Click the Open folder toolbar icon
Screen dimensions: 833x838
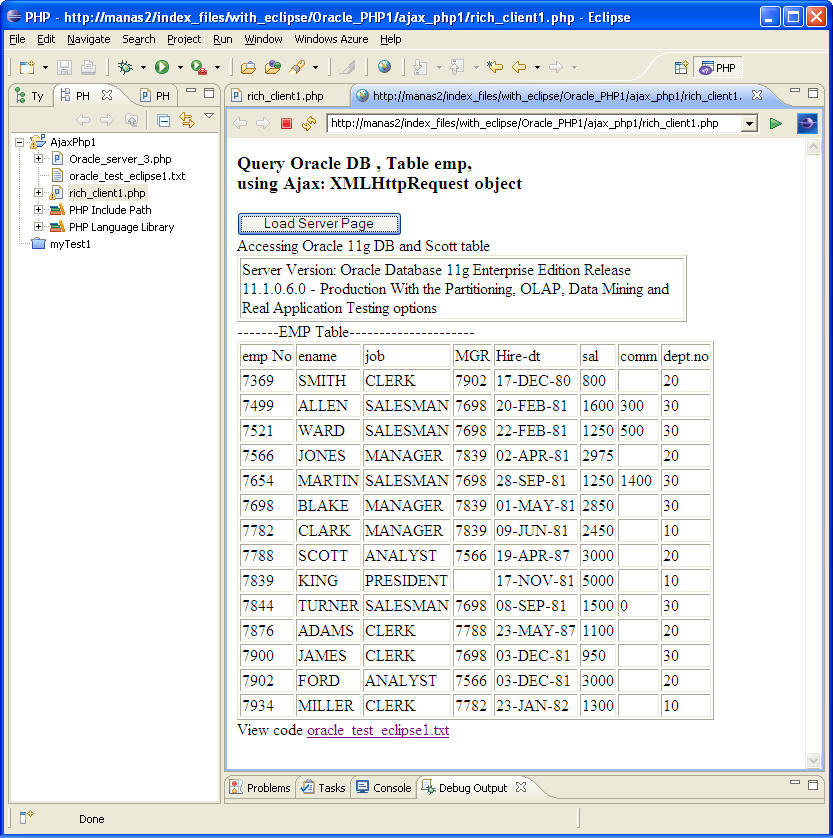tap(248, 67)
